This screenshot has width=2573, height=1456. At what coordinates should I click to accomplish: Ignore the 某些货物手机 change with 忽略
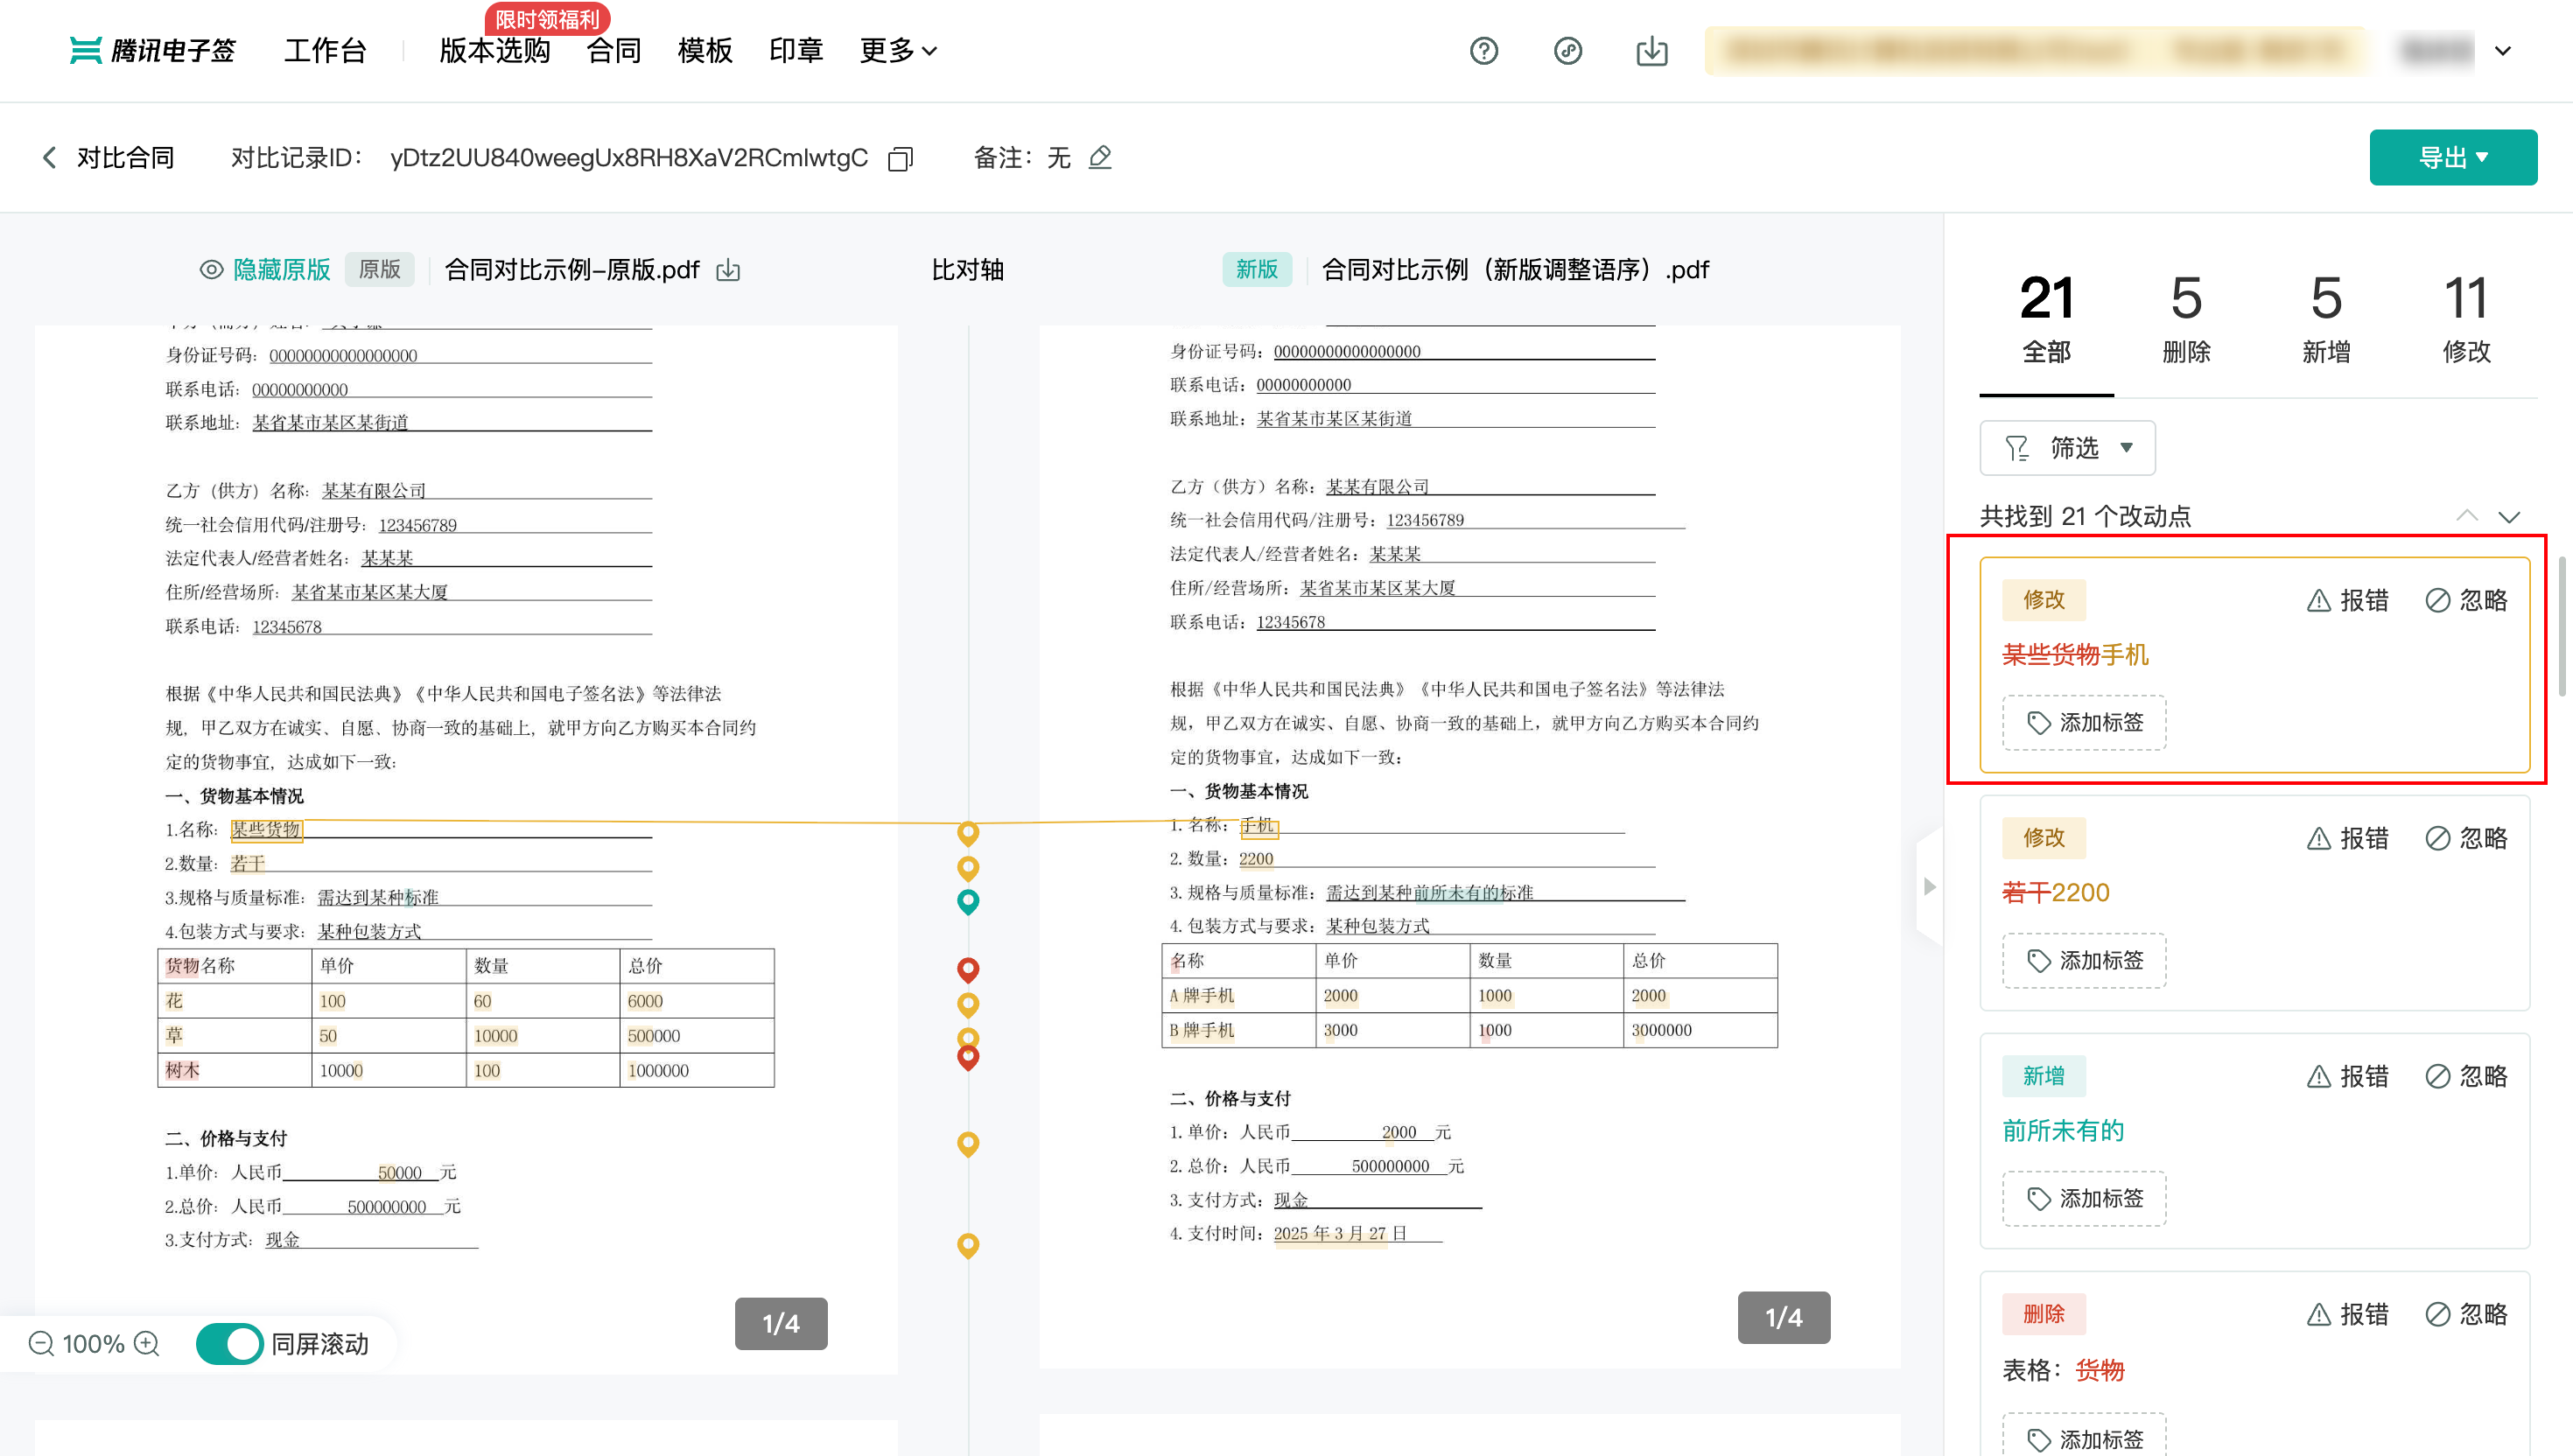[2466, 600]
